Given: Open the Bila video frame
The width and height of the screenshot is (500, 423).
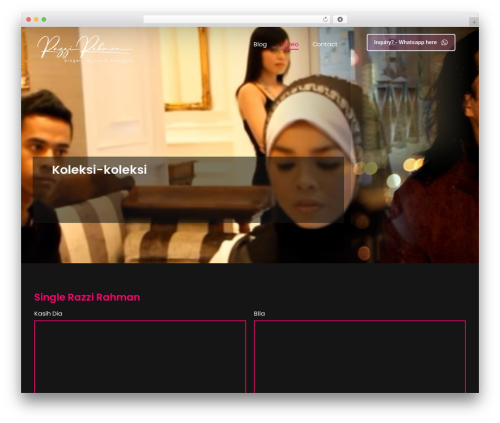Looking at the screenshot, I should click(360, 356).
